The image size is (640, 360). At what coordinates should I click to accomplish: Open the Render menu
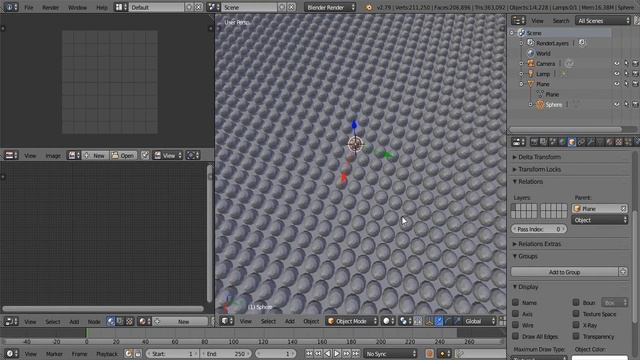pyautogui.click(x=51, y=7)
